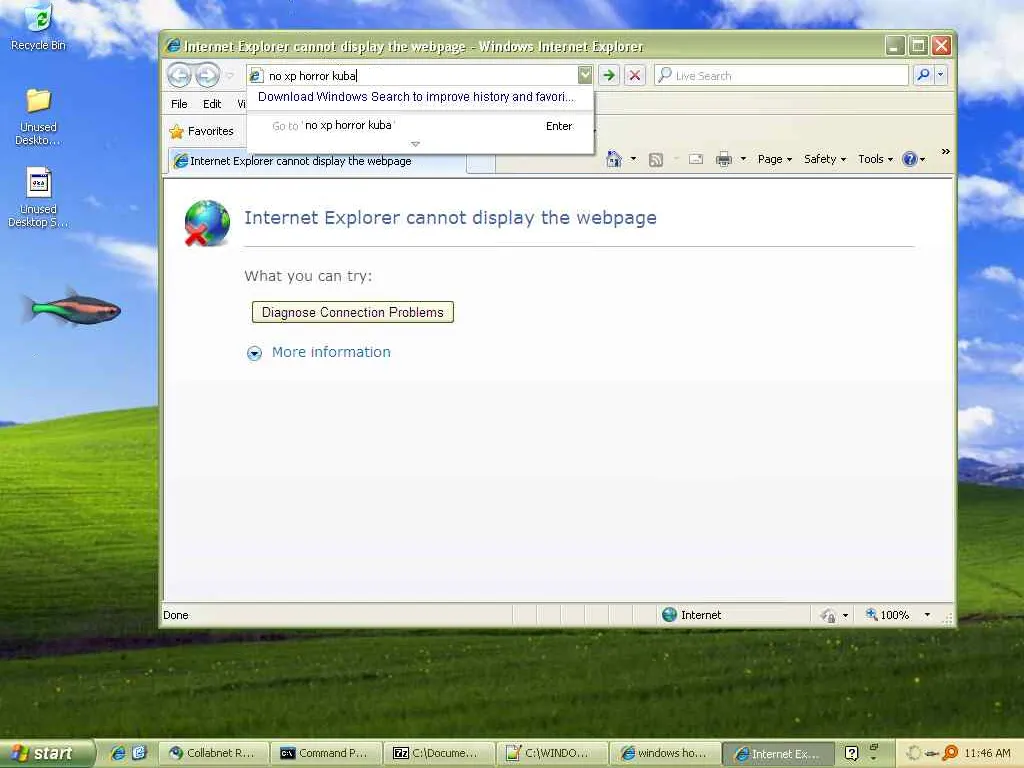Click the green Go arrow button
The image size is (1024, 768).
pos(609,75)
